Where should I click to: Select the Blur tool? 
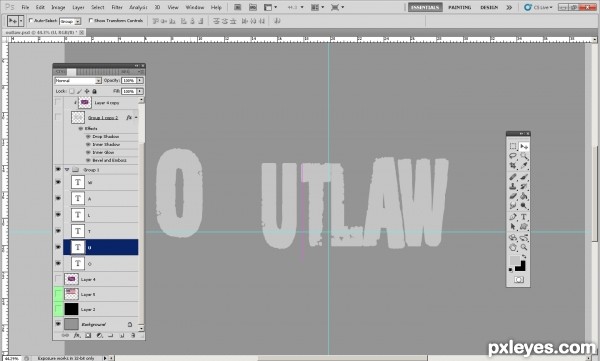[x=513, y=206]
